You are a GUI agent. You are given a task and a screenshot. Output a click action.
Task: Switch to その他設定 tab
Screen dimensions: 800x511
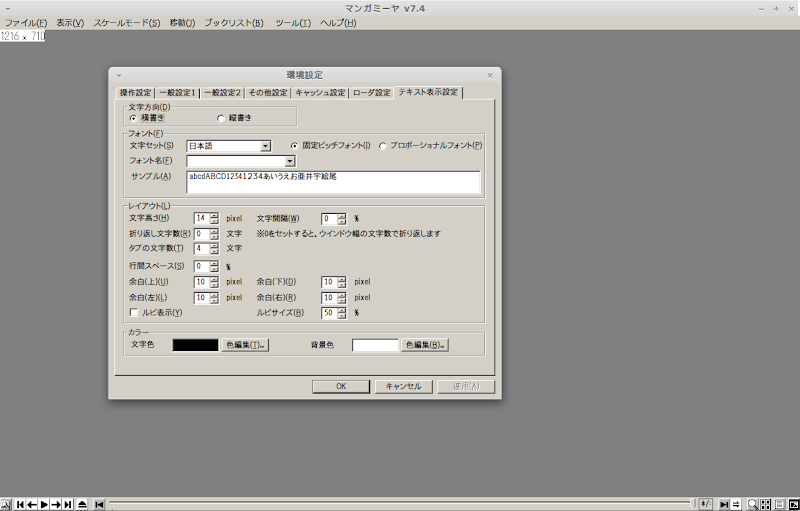tap(268, 93)
